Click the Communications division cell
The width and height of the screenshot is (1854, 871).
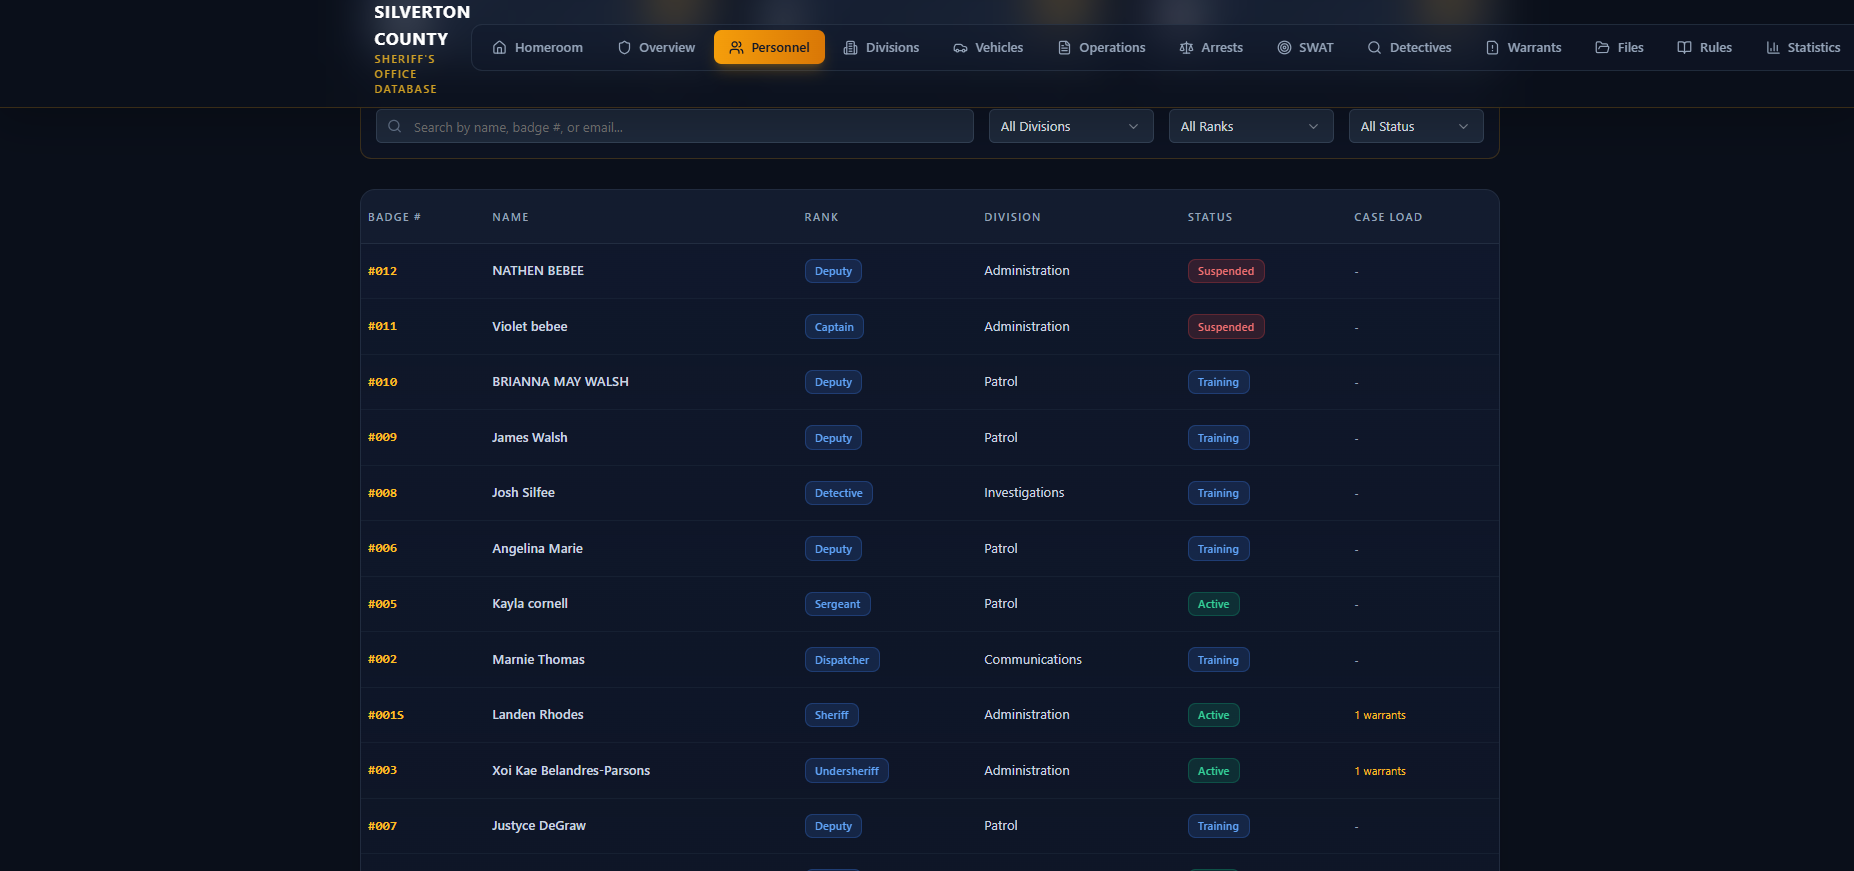click(1033, 660)
